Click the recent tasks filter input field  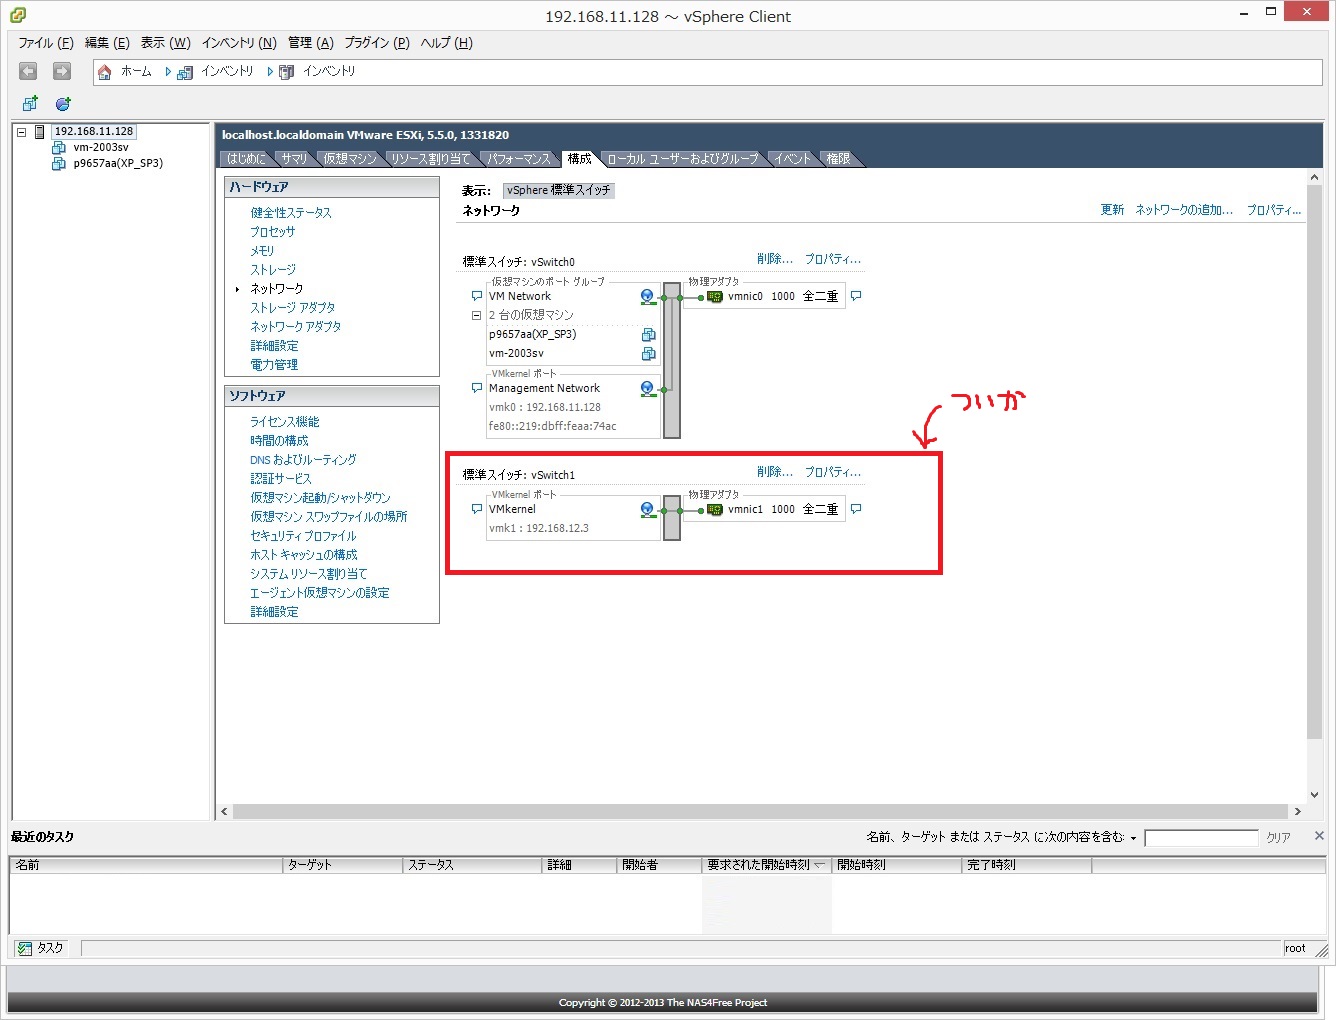[x=1201, y=838]
